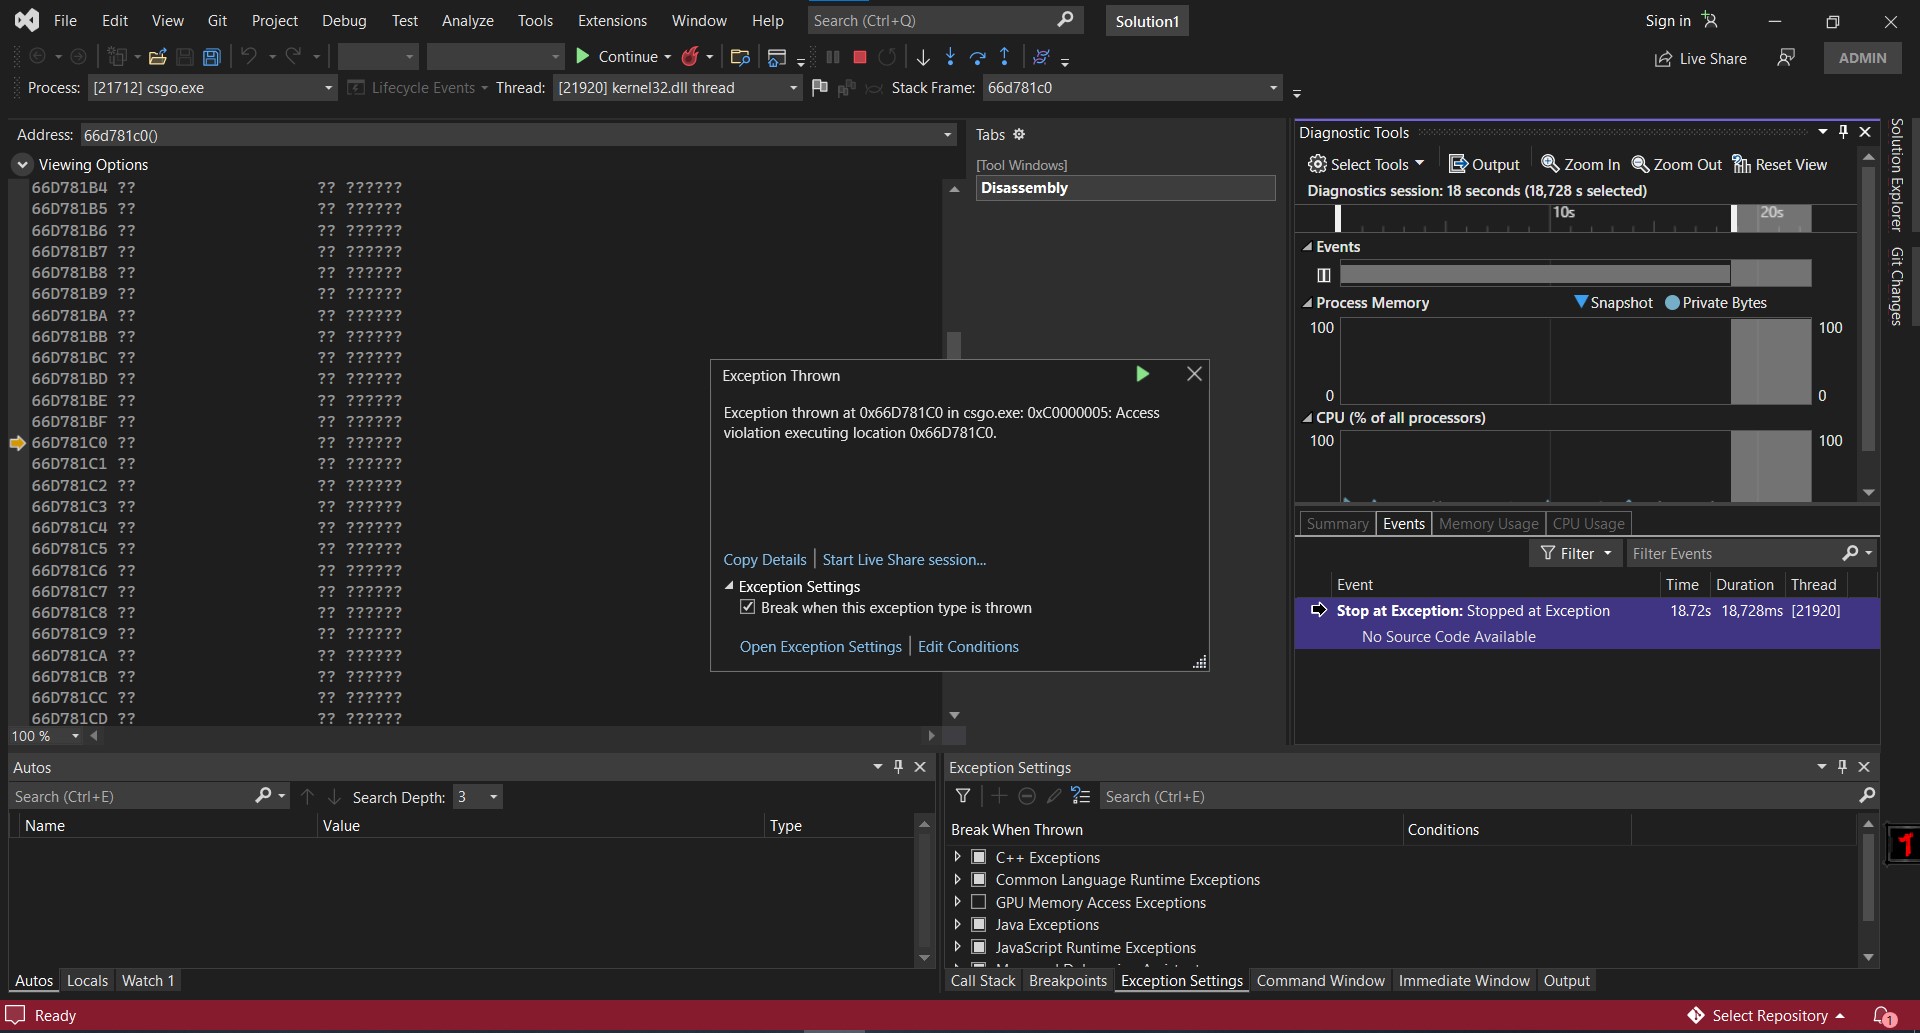Select the Private Bytes option for Process Memory
The image size is (1920, 1033).
1674,302
